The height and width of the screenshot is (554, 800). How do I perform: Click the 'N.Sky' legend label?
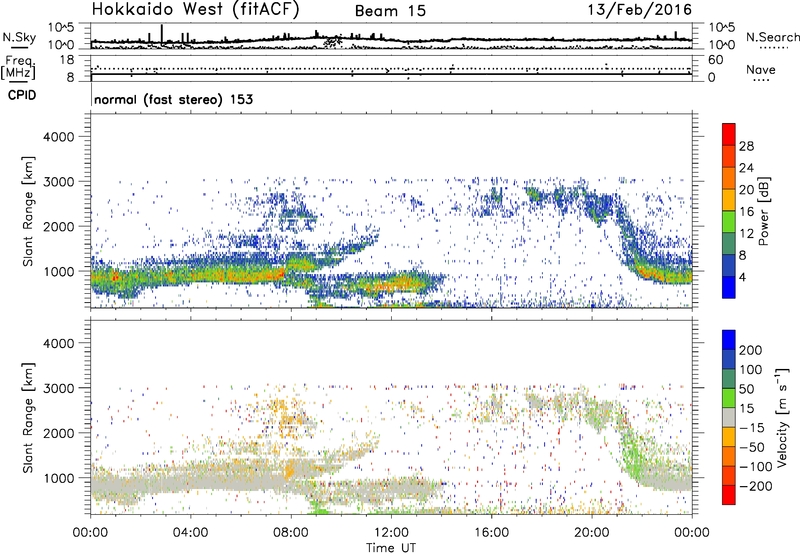click(19, 37)
